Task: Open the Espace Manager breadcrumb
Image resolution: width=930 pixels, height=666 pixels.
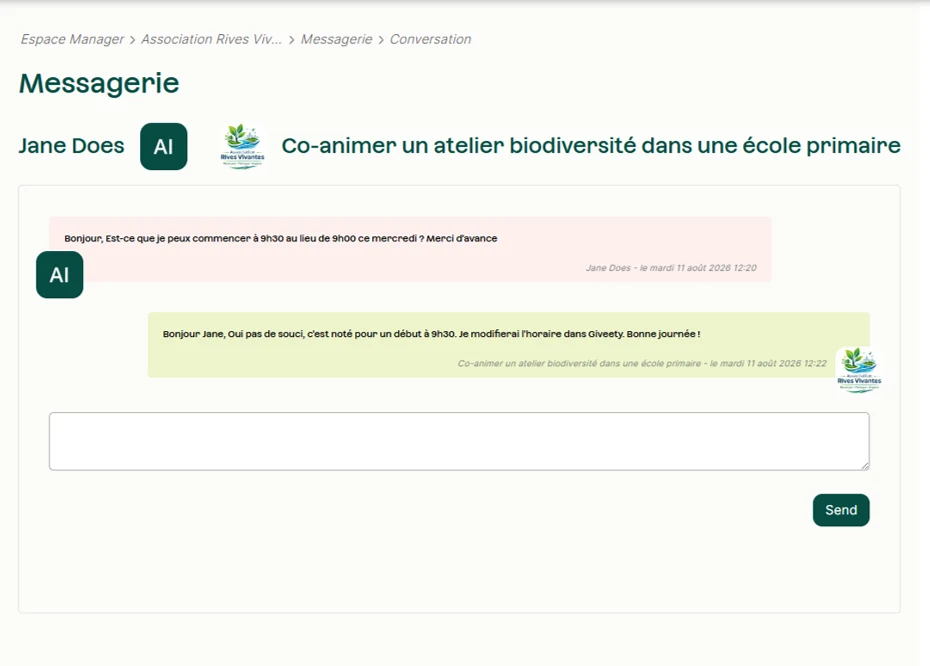Action: (72, 39)
